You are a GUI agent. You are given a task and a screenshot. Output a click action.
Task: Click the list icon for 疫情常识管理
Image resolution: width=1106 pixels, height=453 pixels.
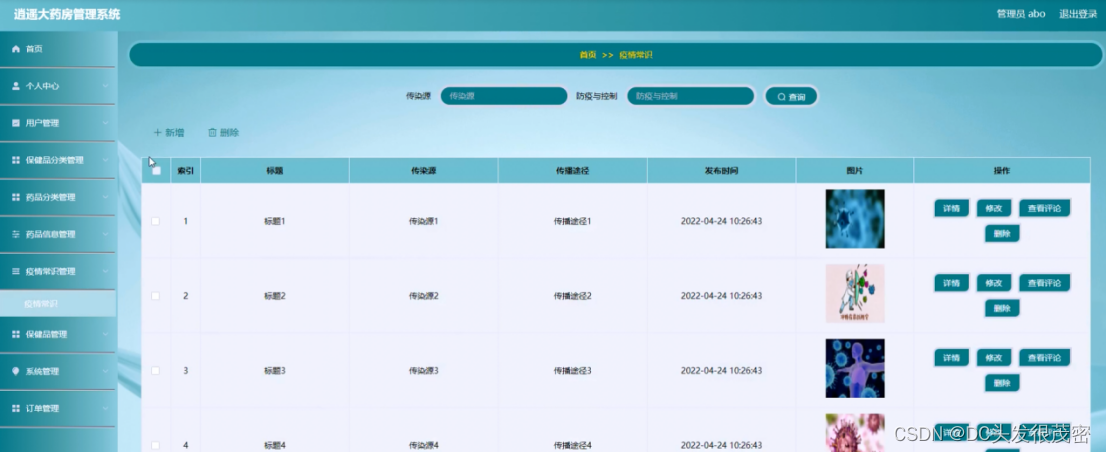(16, 272)
